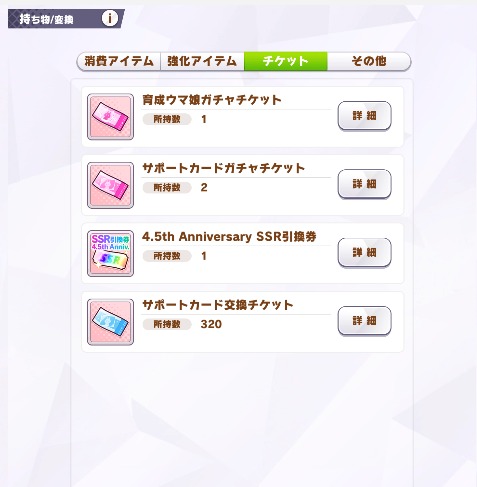This screenshot has height=487, width=477.
Task: Click the 4.5th Anniversary SSR引換券 title text
Action: 229,237
